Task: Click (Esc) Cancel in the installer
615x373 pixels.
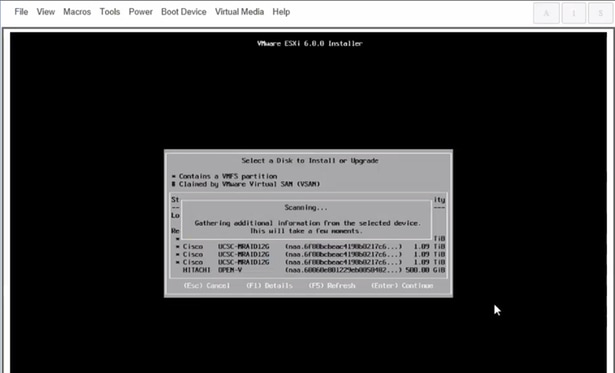Action: [x=207, y=286]
